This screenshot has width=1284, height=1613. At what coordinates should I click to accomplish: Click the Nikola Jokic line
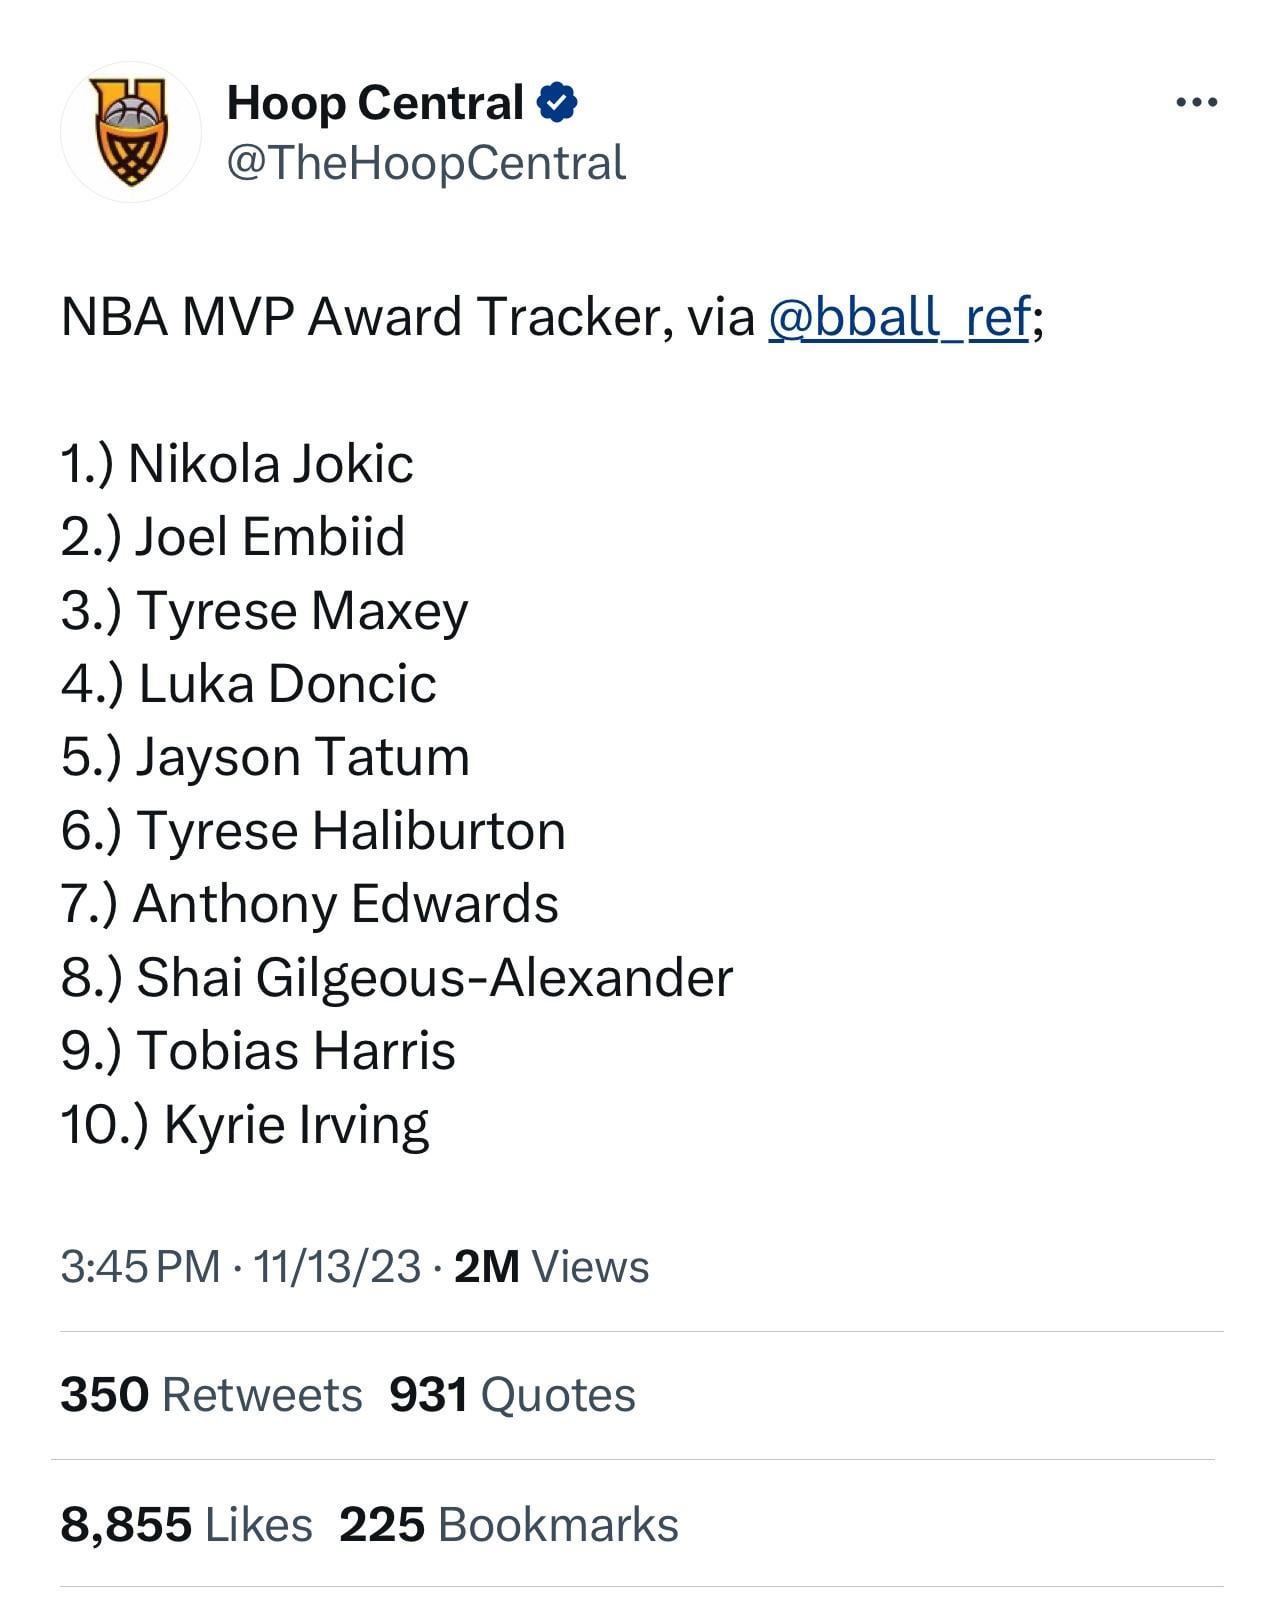point(237,463)
